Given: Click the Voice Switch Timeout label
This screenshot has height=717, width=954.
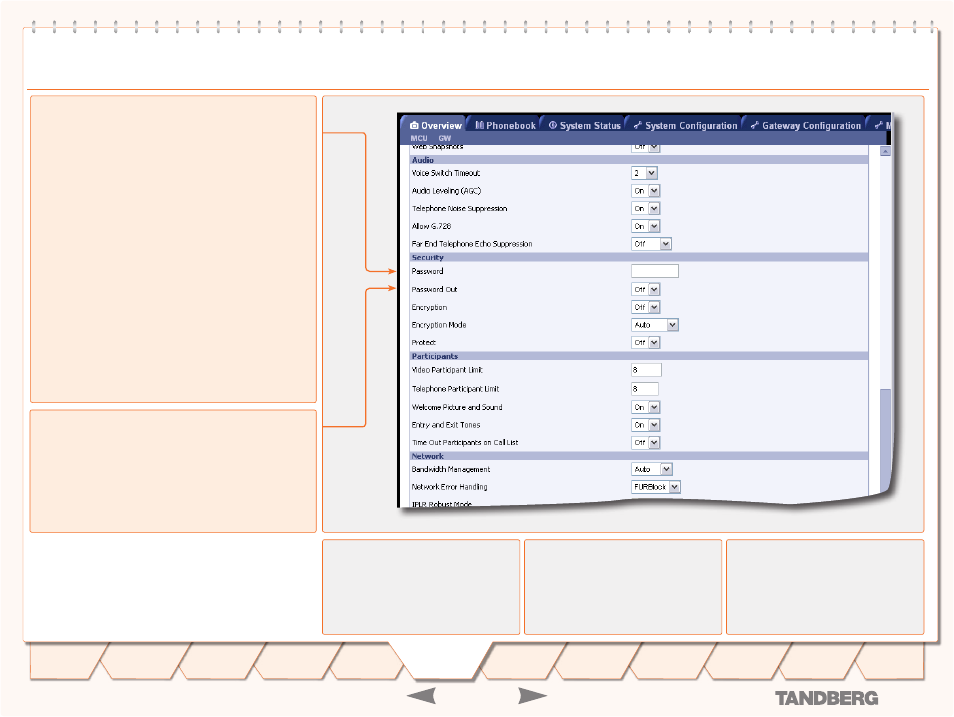Looking at the screenshot, I should 445,173.
